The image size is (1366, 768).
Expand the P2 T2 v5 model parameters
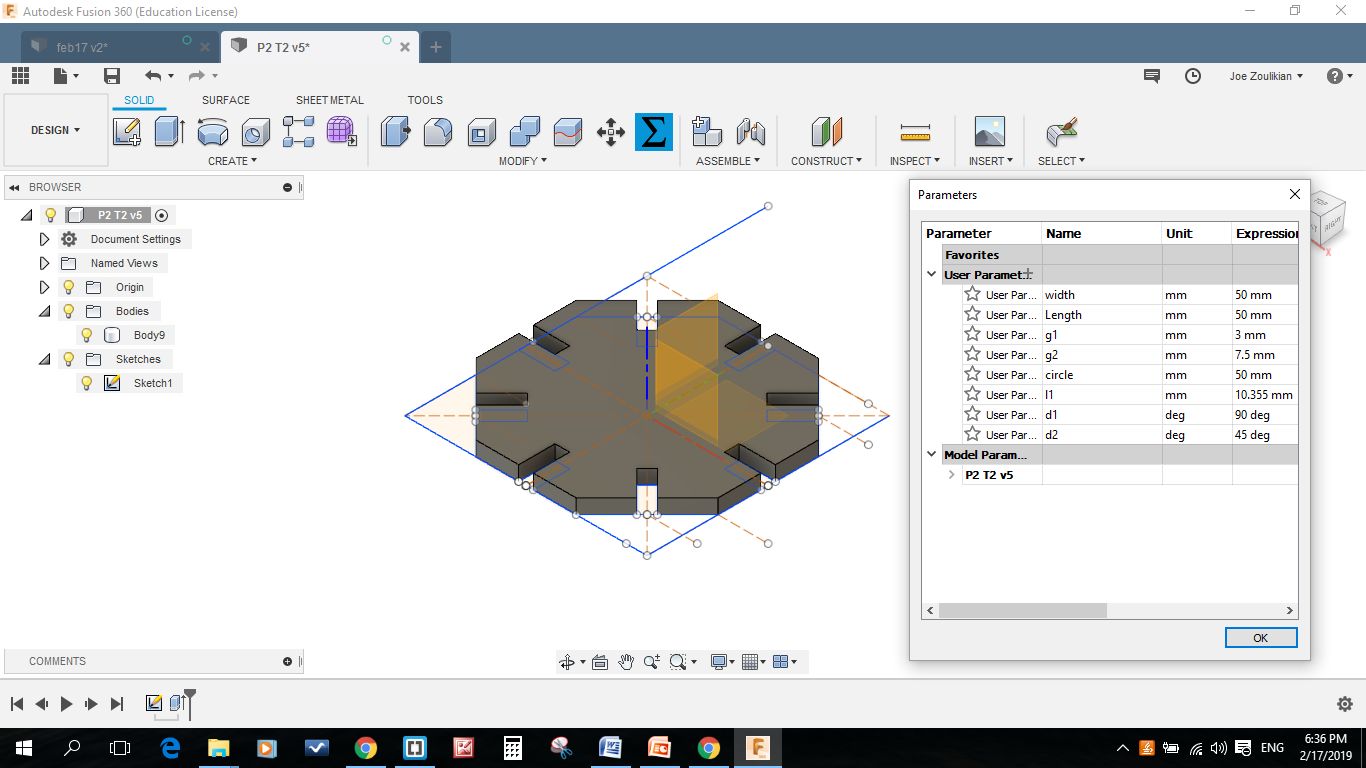[x=952, y=475]
